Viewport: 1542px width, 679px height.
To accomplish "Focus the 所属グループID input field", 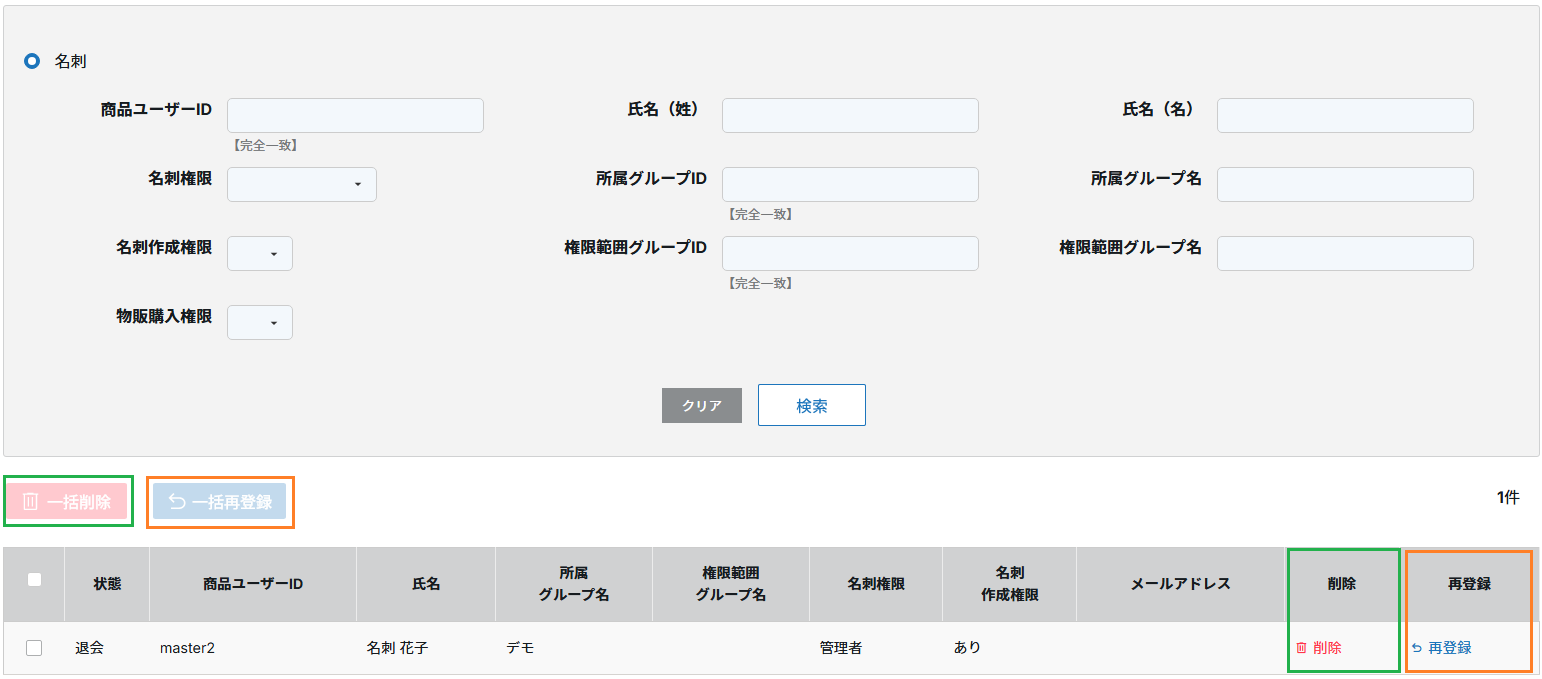I will tap(850, 185).
